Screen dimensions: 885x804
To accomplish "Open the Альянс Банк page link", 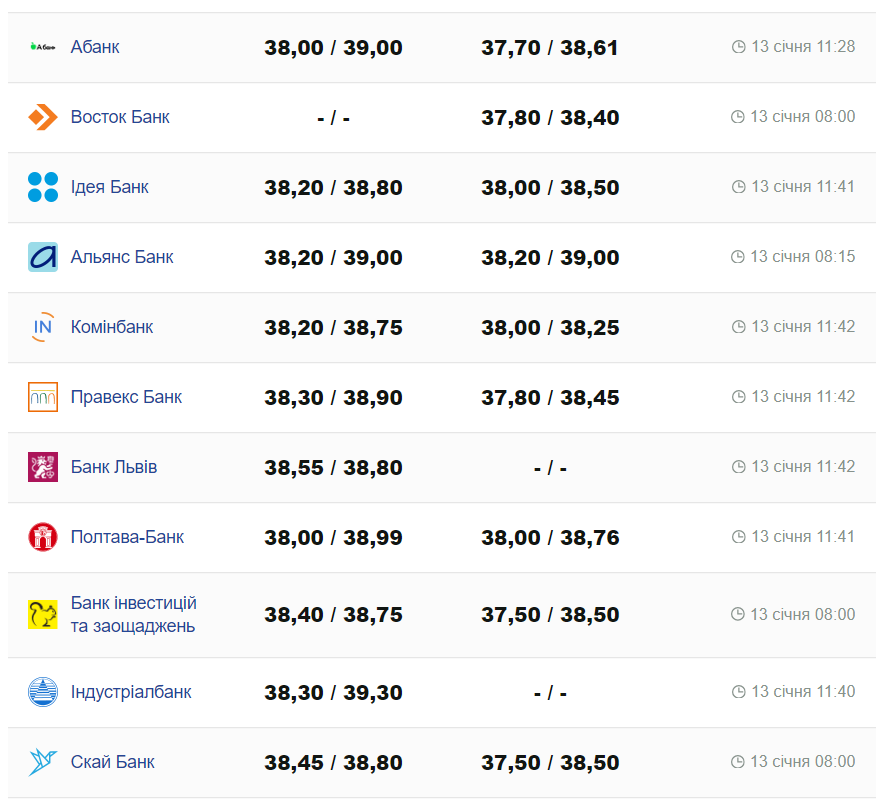I will [122, 257].
